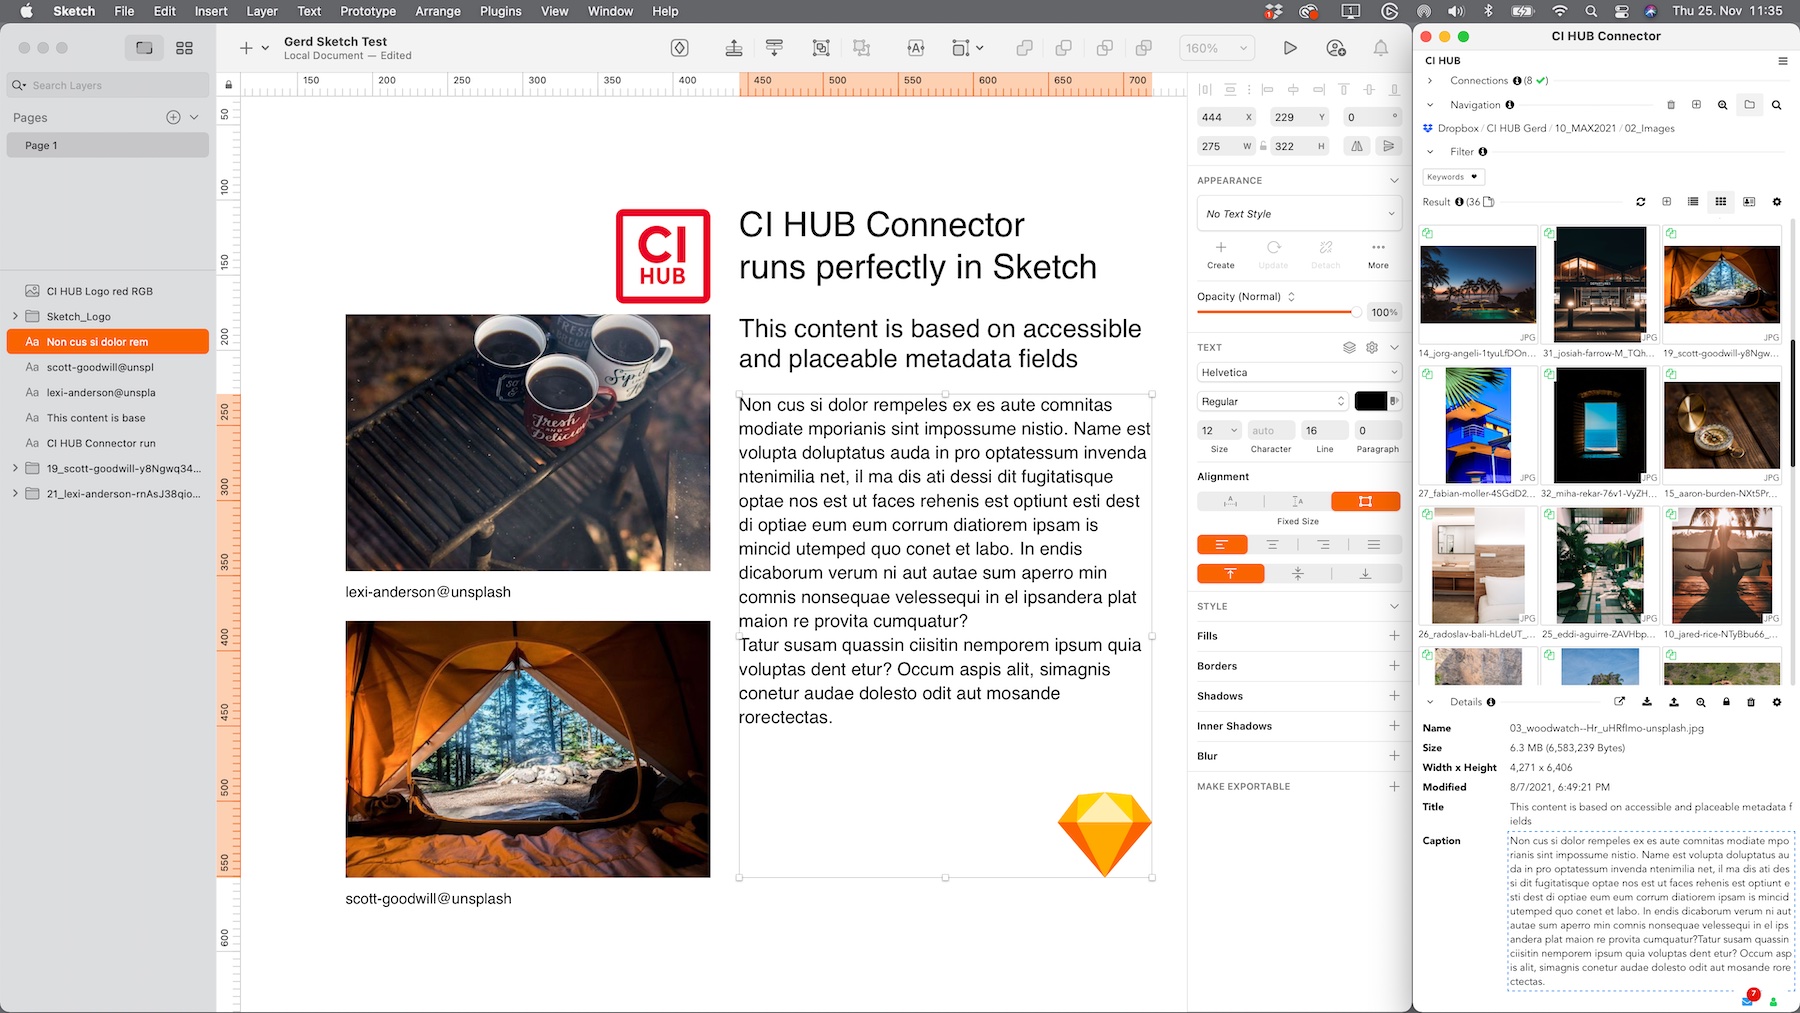
Task: Open the No Text Style dropdown
Action: point(1299,214)
